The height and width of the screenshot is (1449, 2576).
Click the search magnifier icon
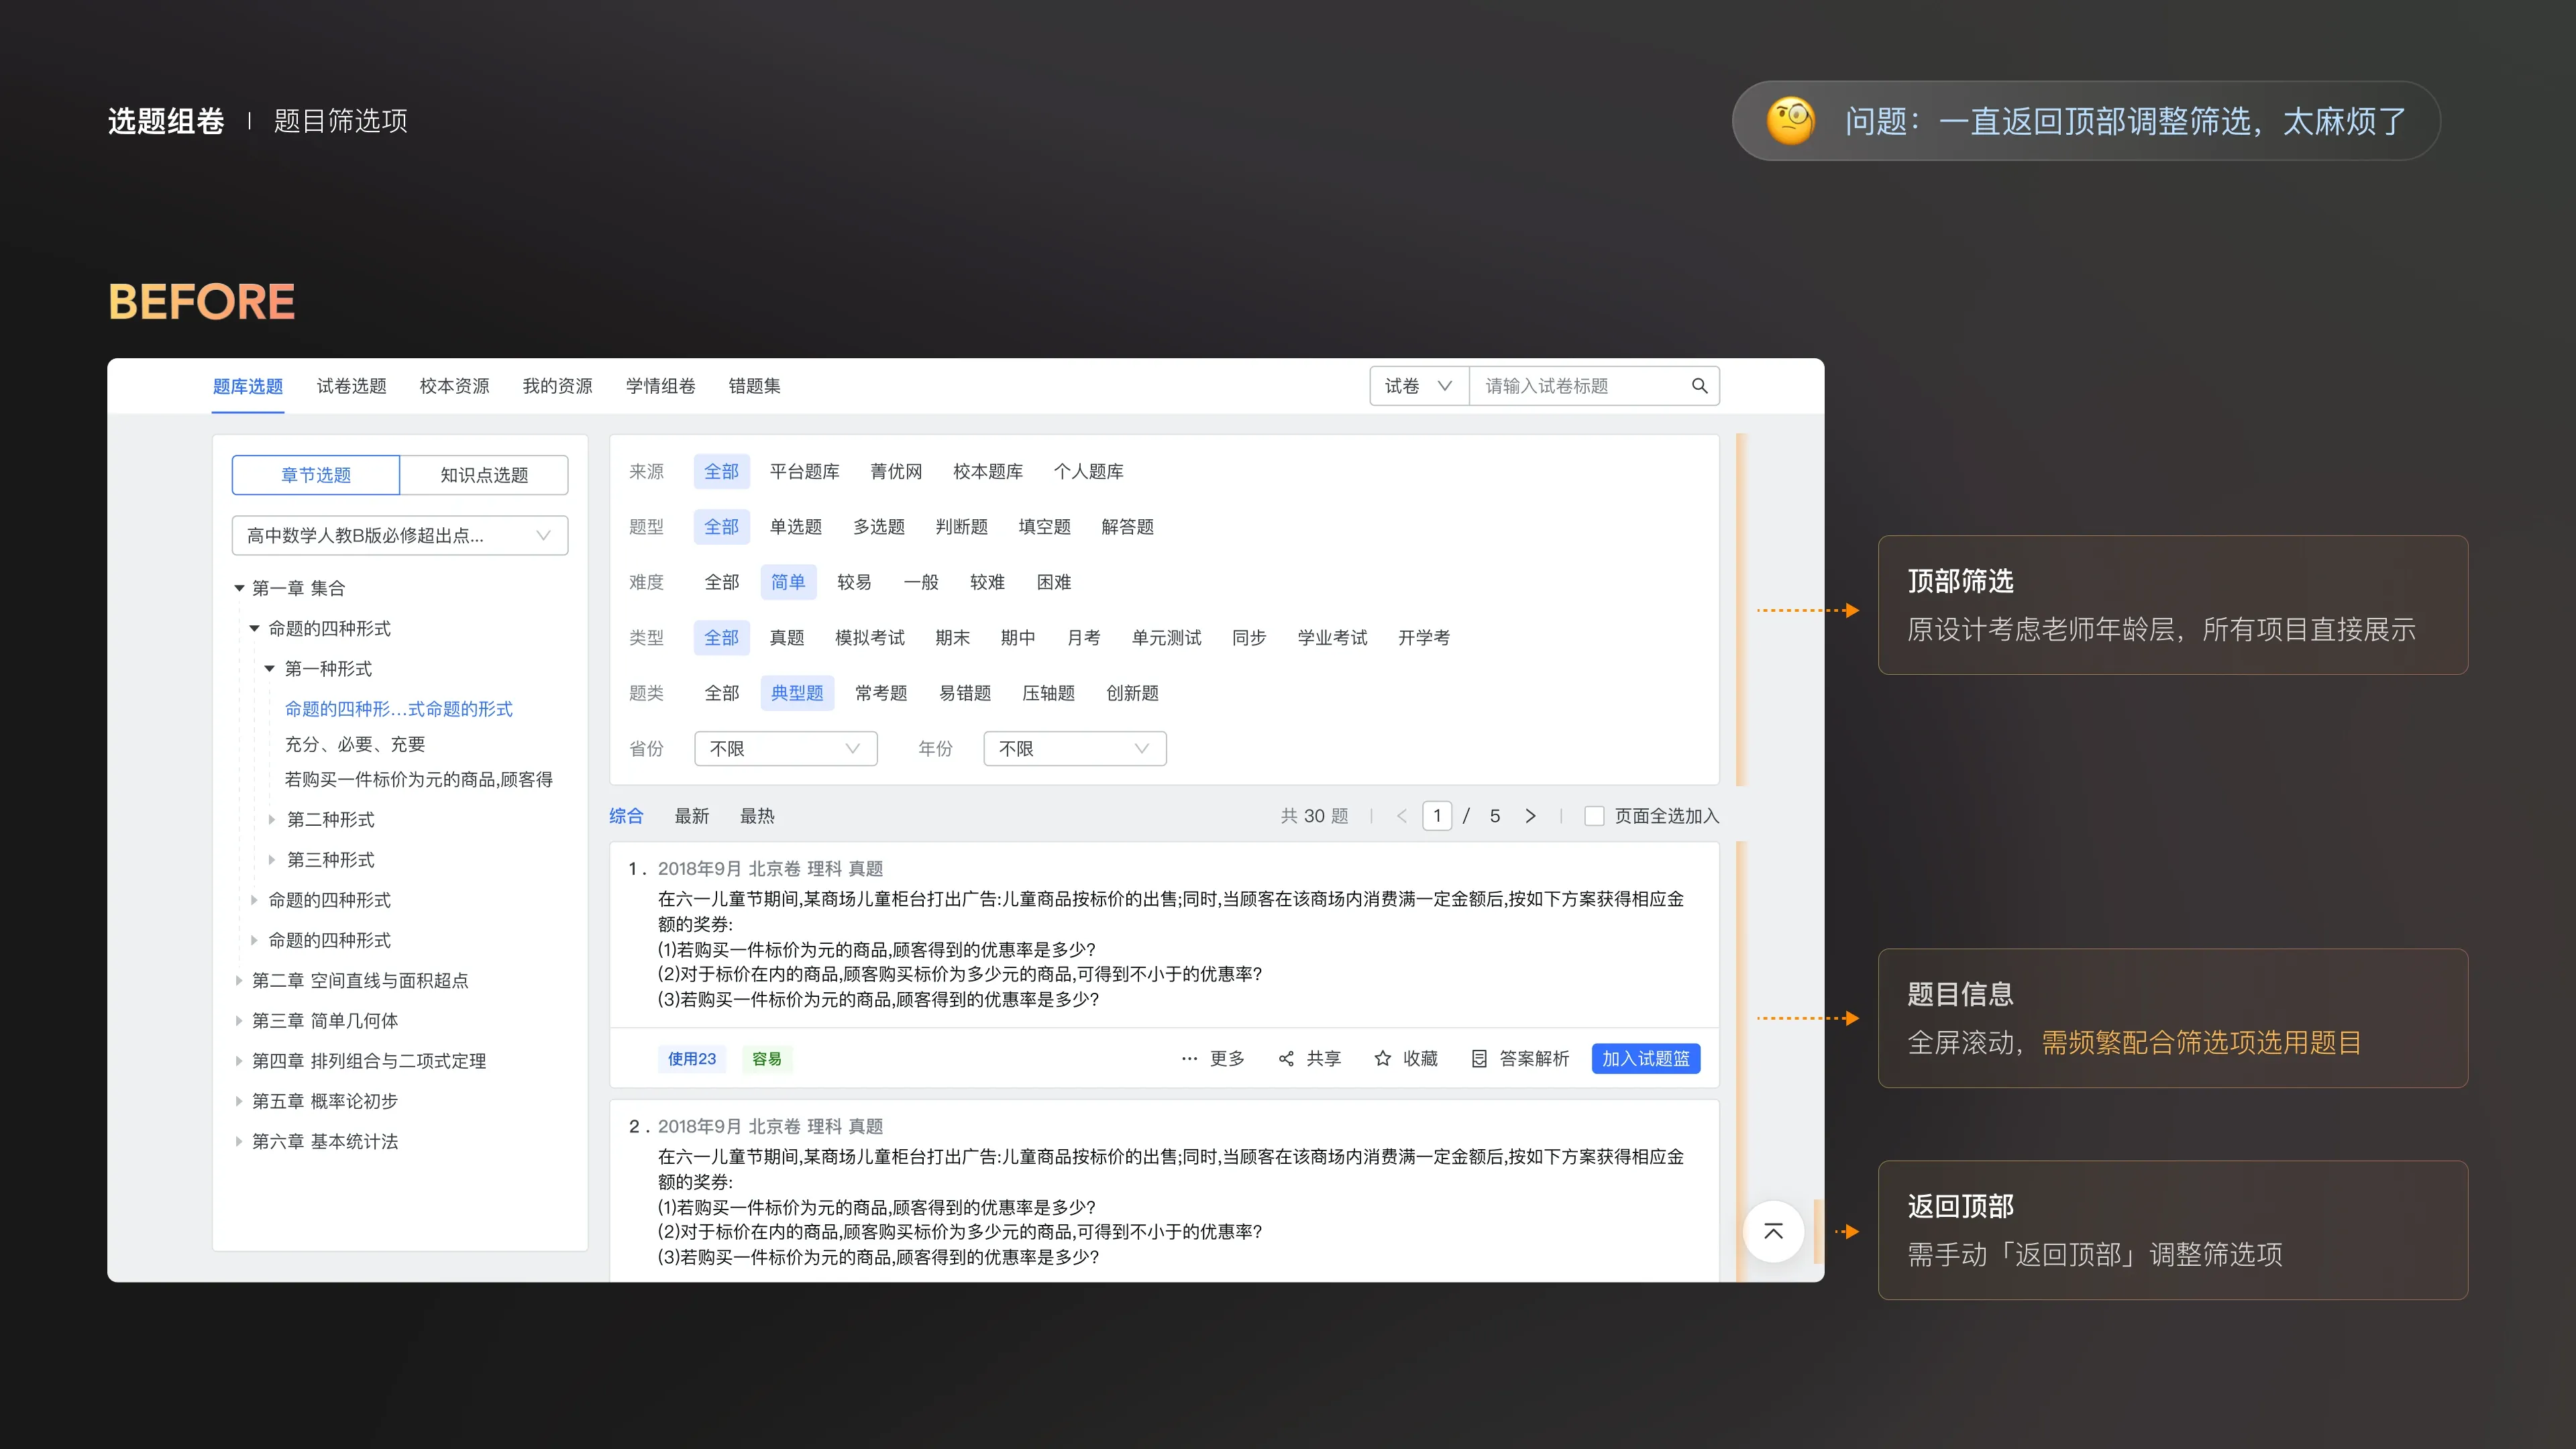click(x=1699, y=386)
